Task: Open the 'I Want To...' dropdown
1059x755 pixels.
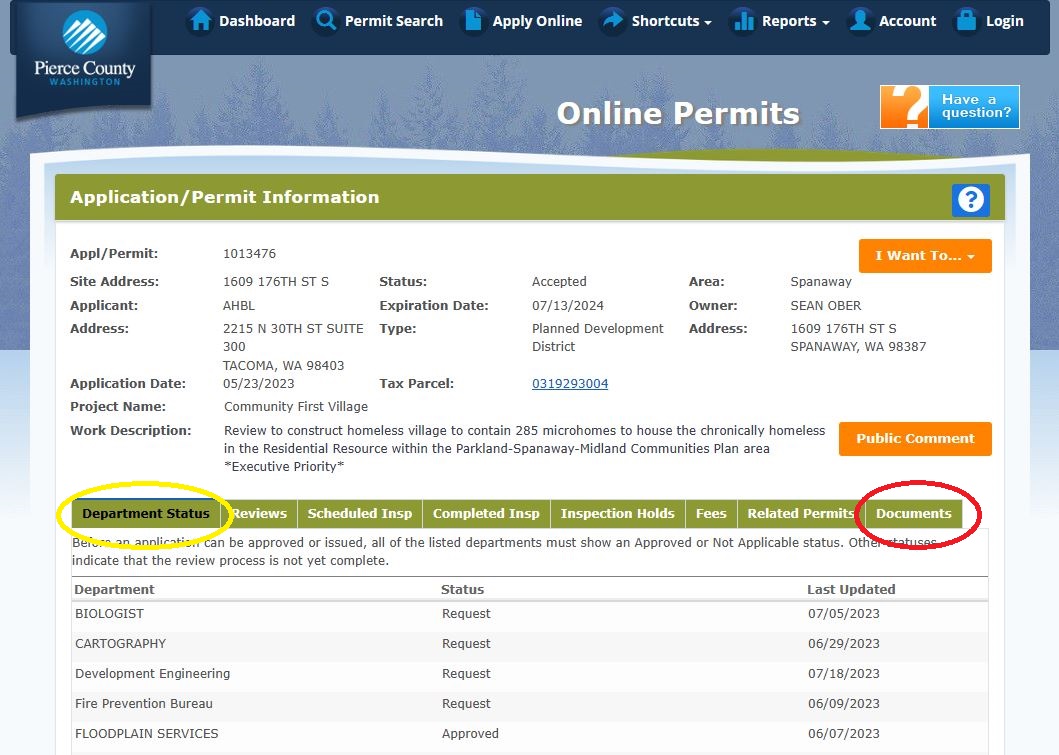Action: coord(925,256)
